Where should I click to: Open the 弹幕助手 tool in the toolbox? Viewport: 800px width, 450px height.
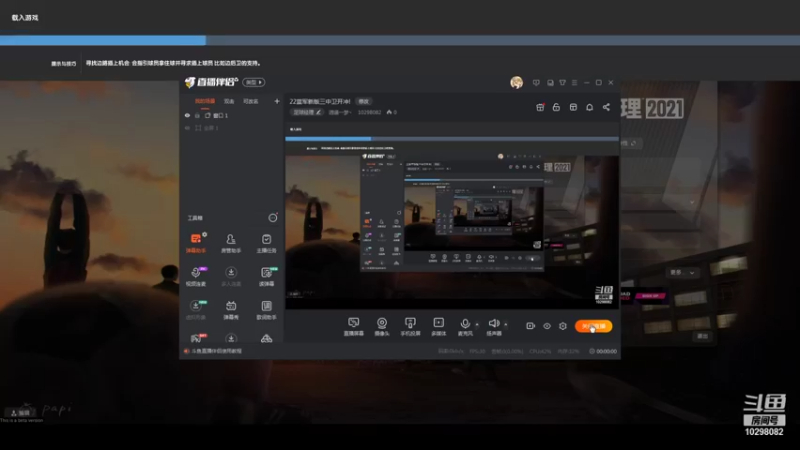[196, 243]
